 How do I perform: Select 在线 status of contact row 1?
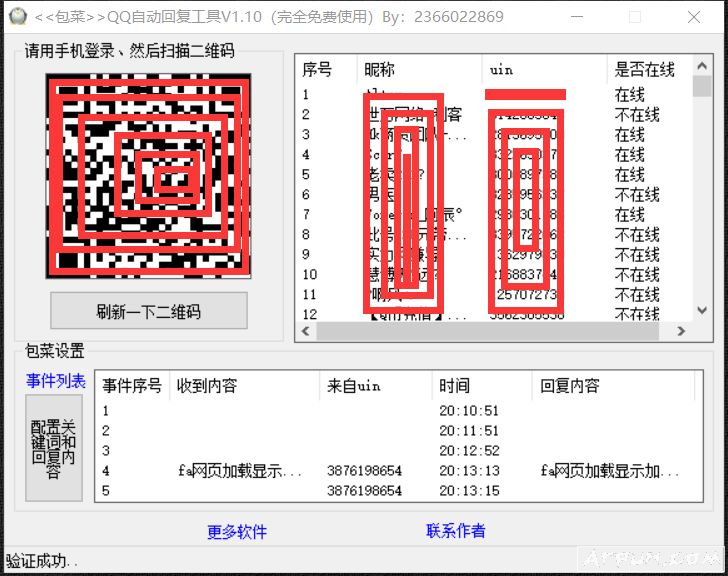[630, 95]
